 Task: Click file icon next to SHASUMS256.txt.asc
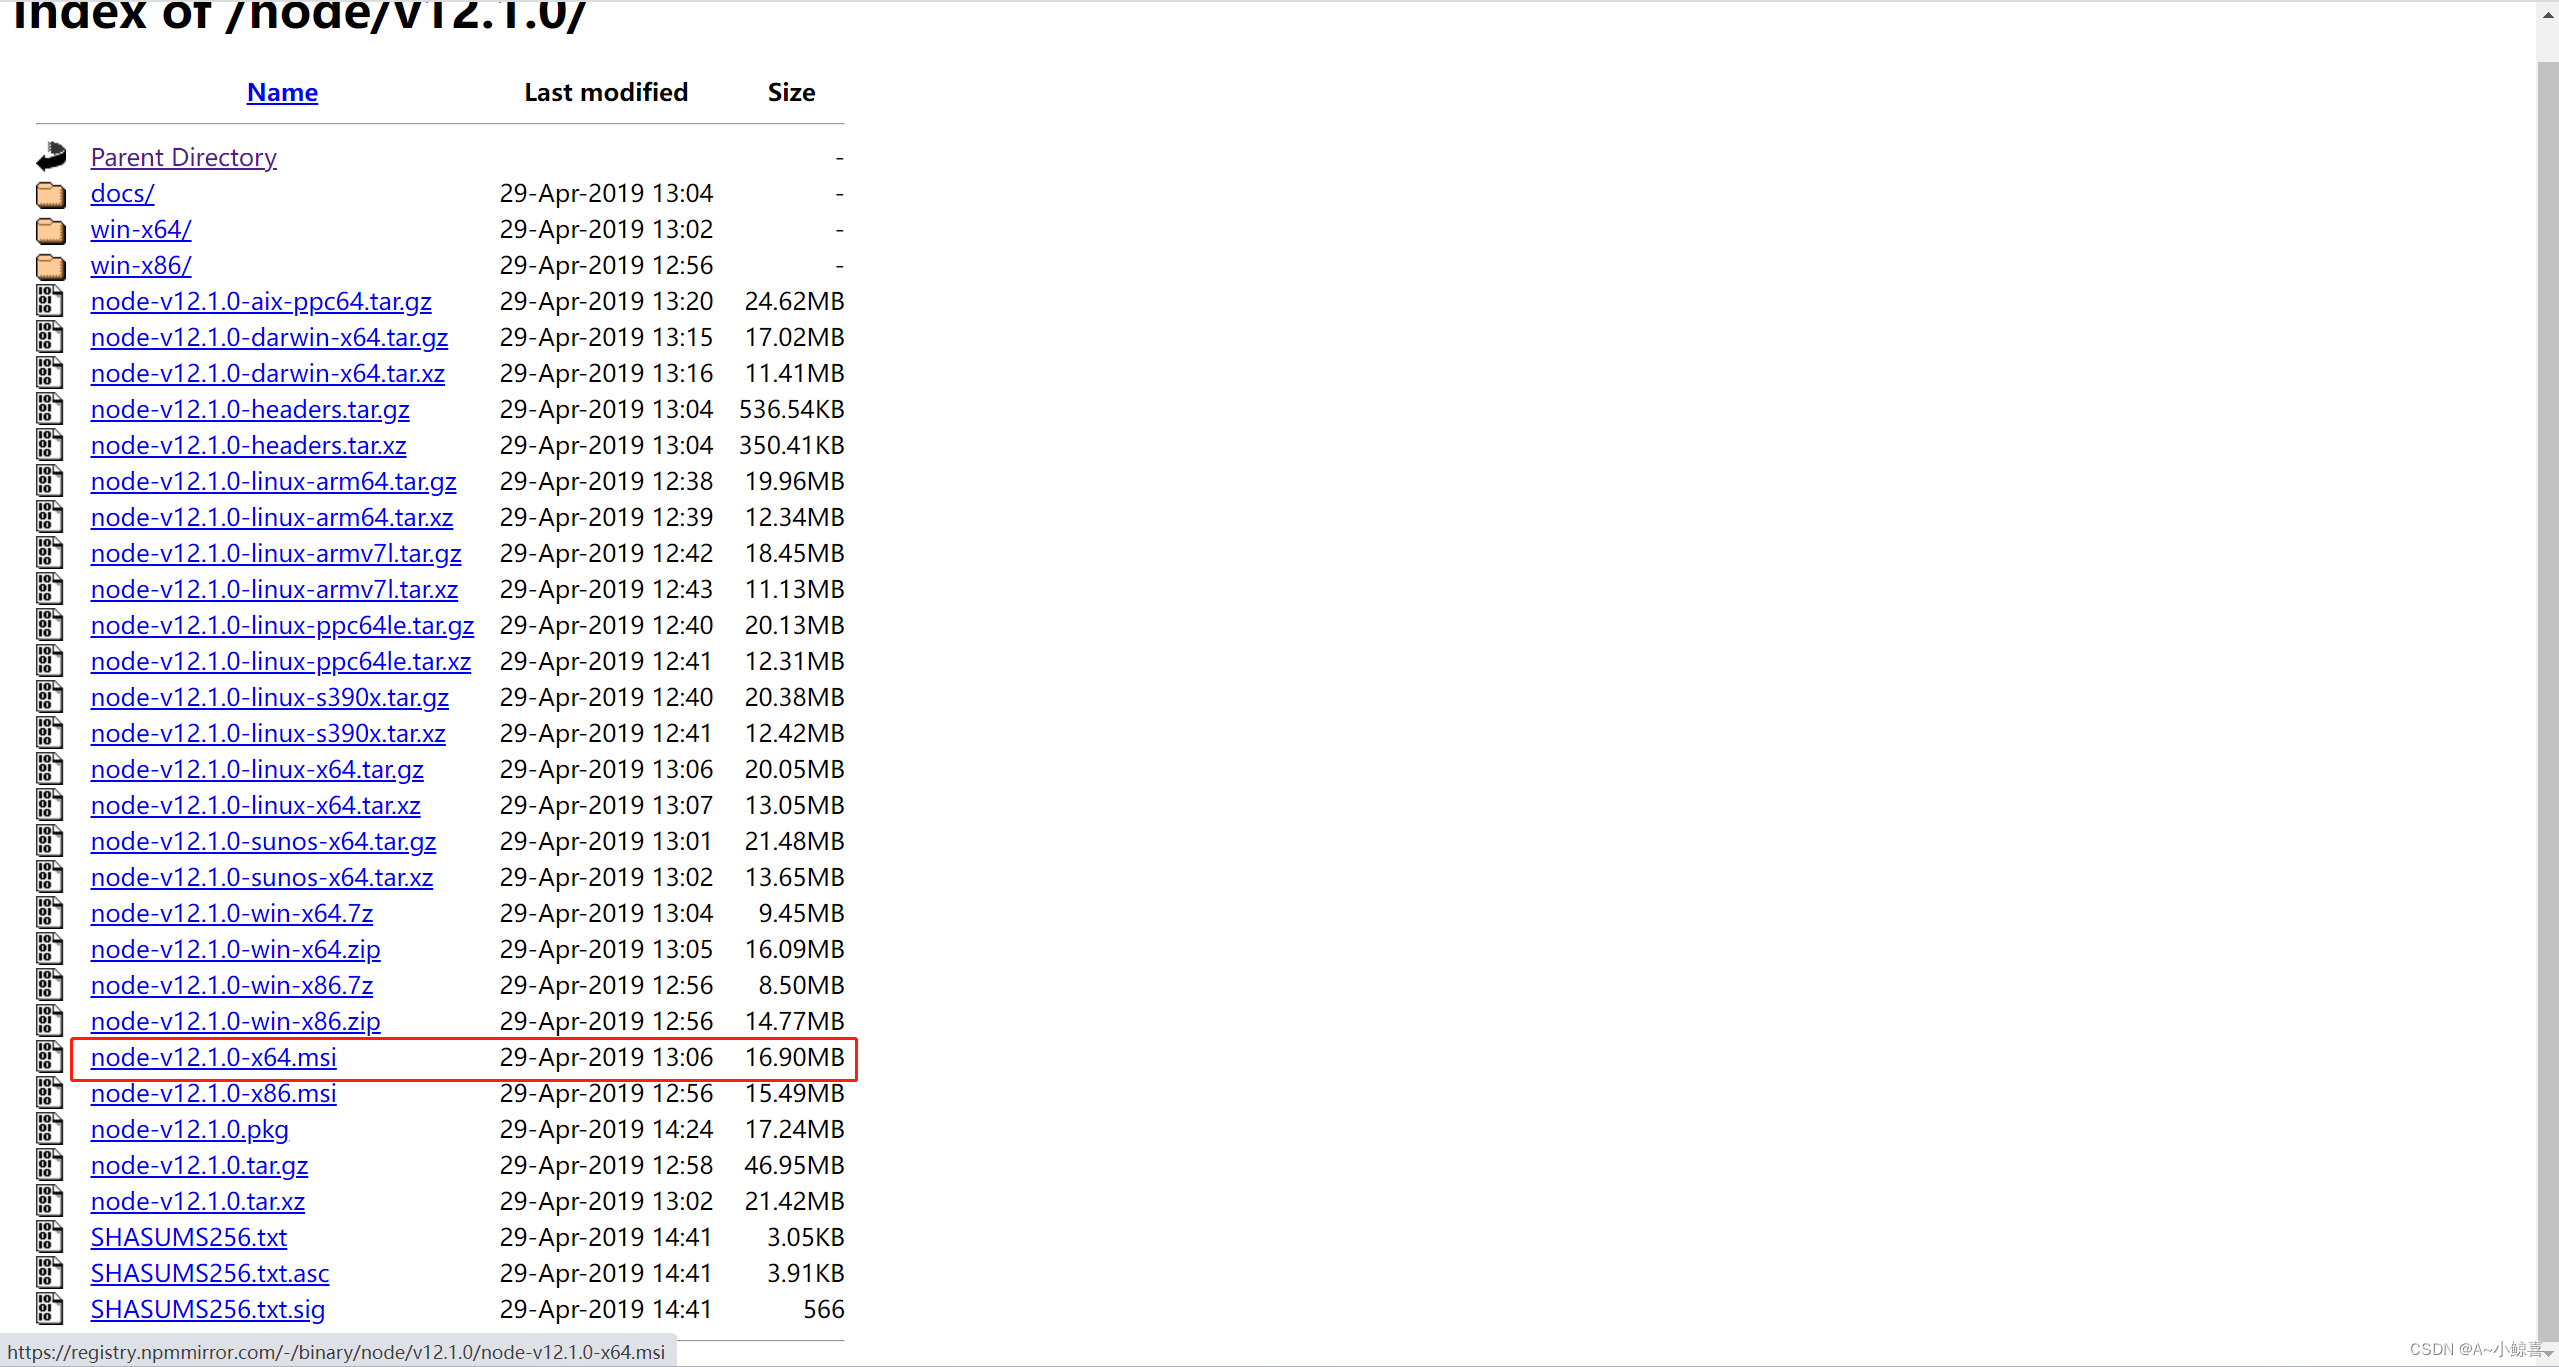[50, 1273]
